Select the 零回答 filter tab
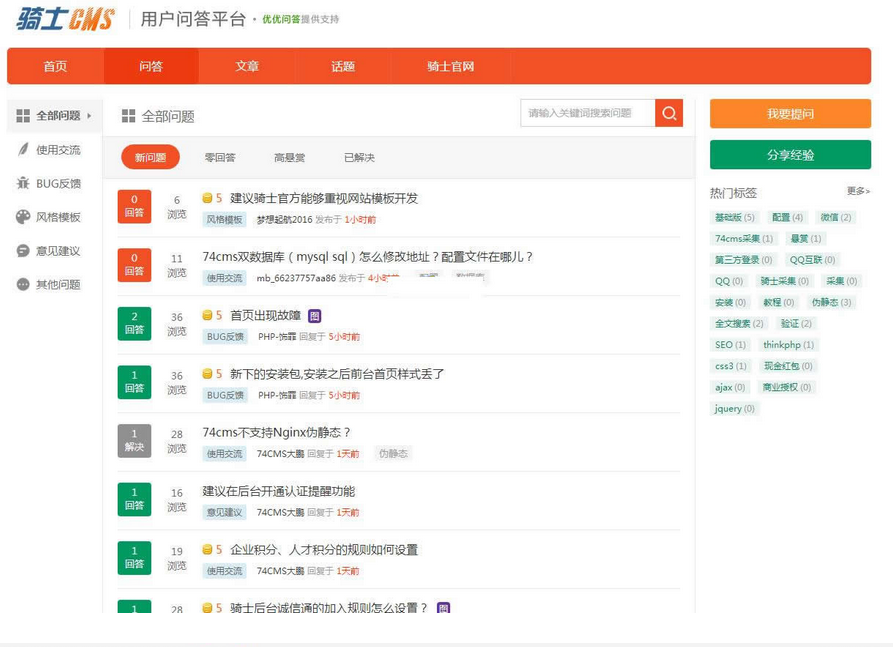The image size is (893, 647). 220,158
